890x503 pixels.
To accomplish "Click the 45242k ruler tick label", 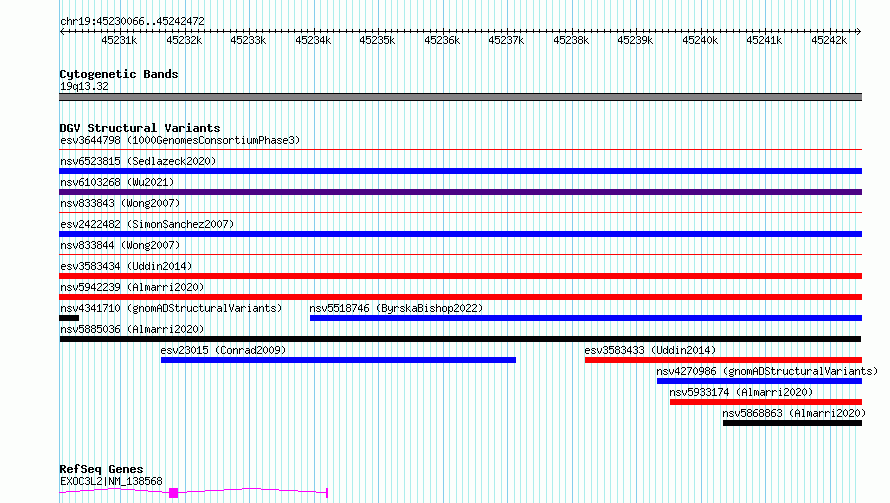I will pyautogui.click(x=829, y=40).
